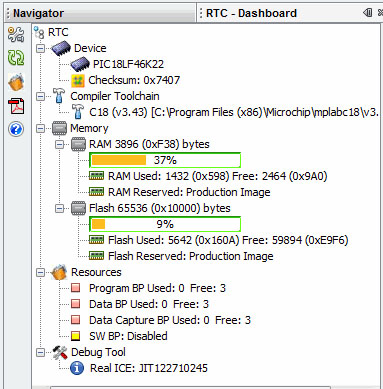Collapse the Resources tree node
Image resolution: width=383 pixels, height=389 pixels.
(x=40, y=273)
